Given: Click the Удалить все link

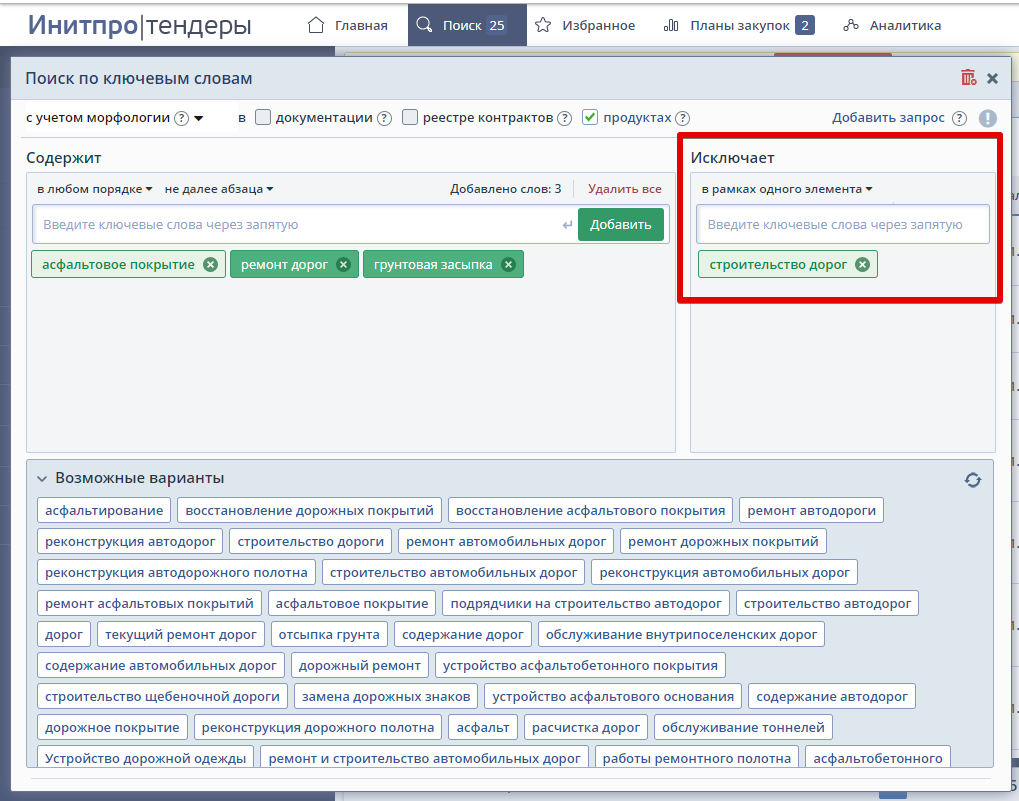Looking at the screenshot, I should 625,189.
